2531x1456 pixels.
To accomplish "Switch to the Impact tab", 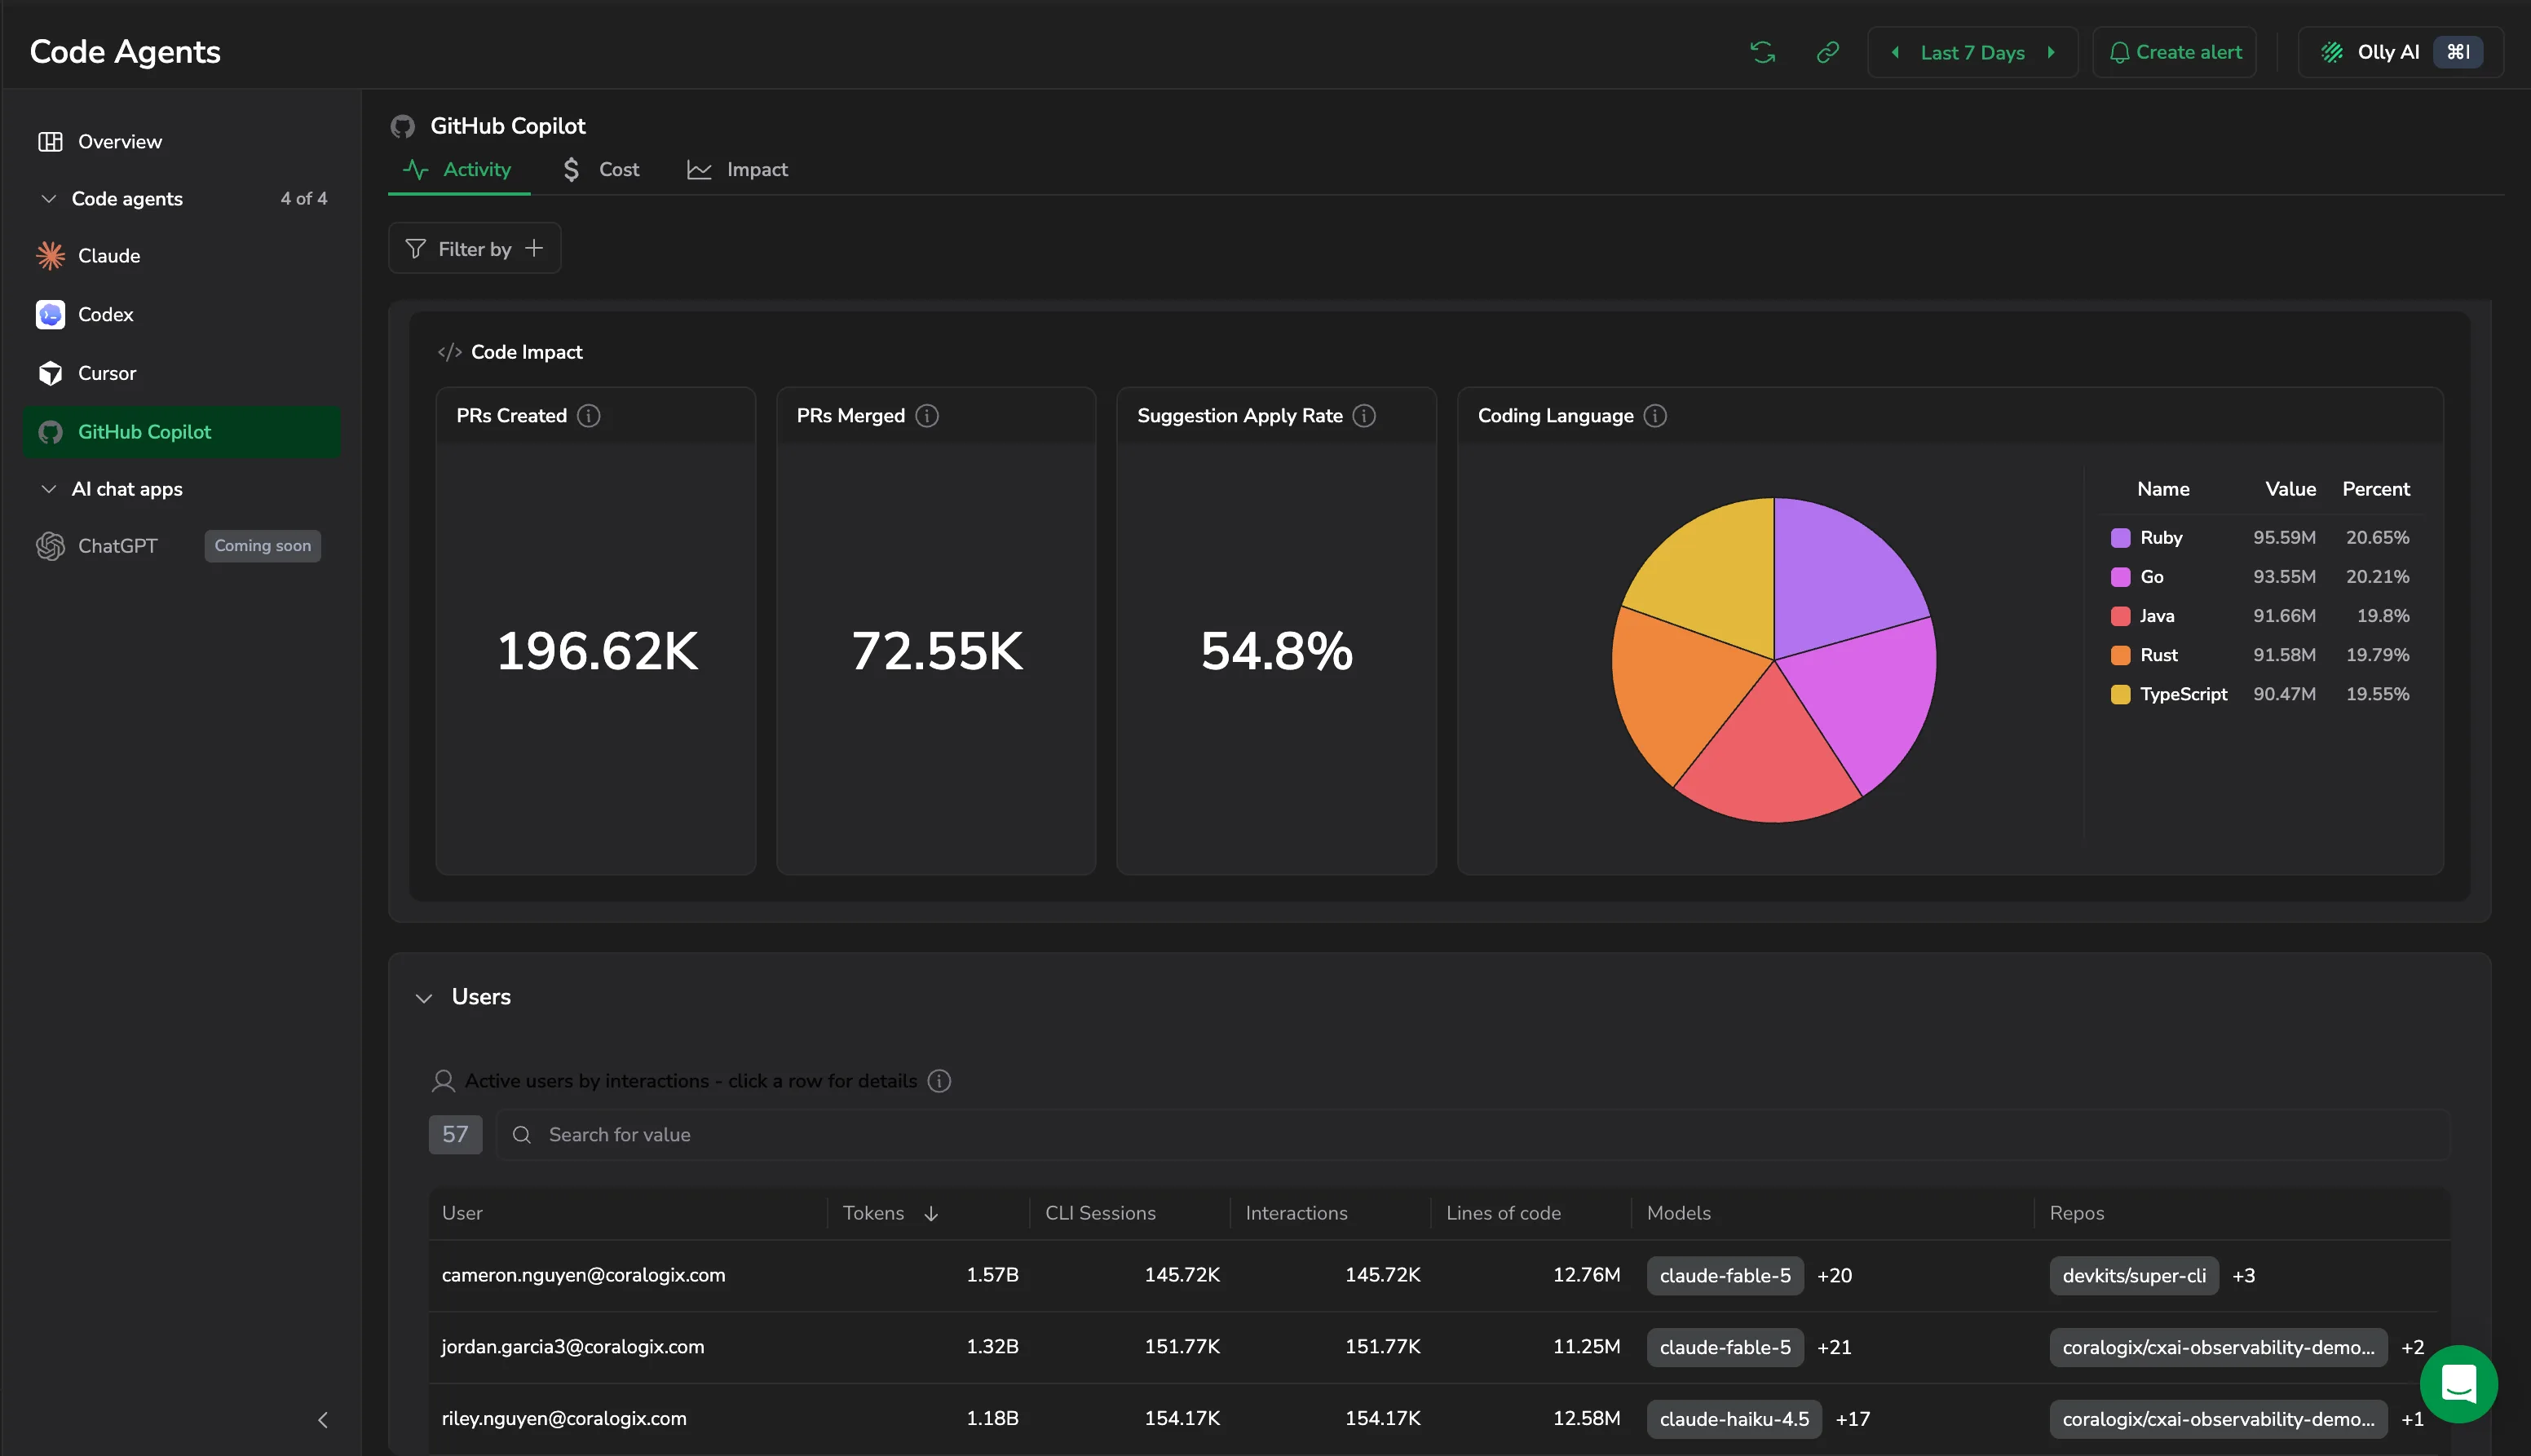I will [x=738, y=170].
